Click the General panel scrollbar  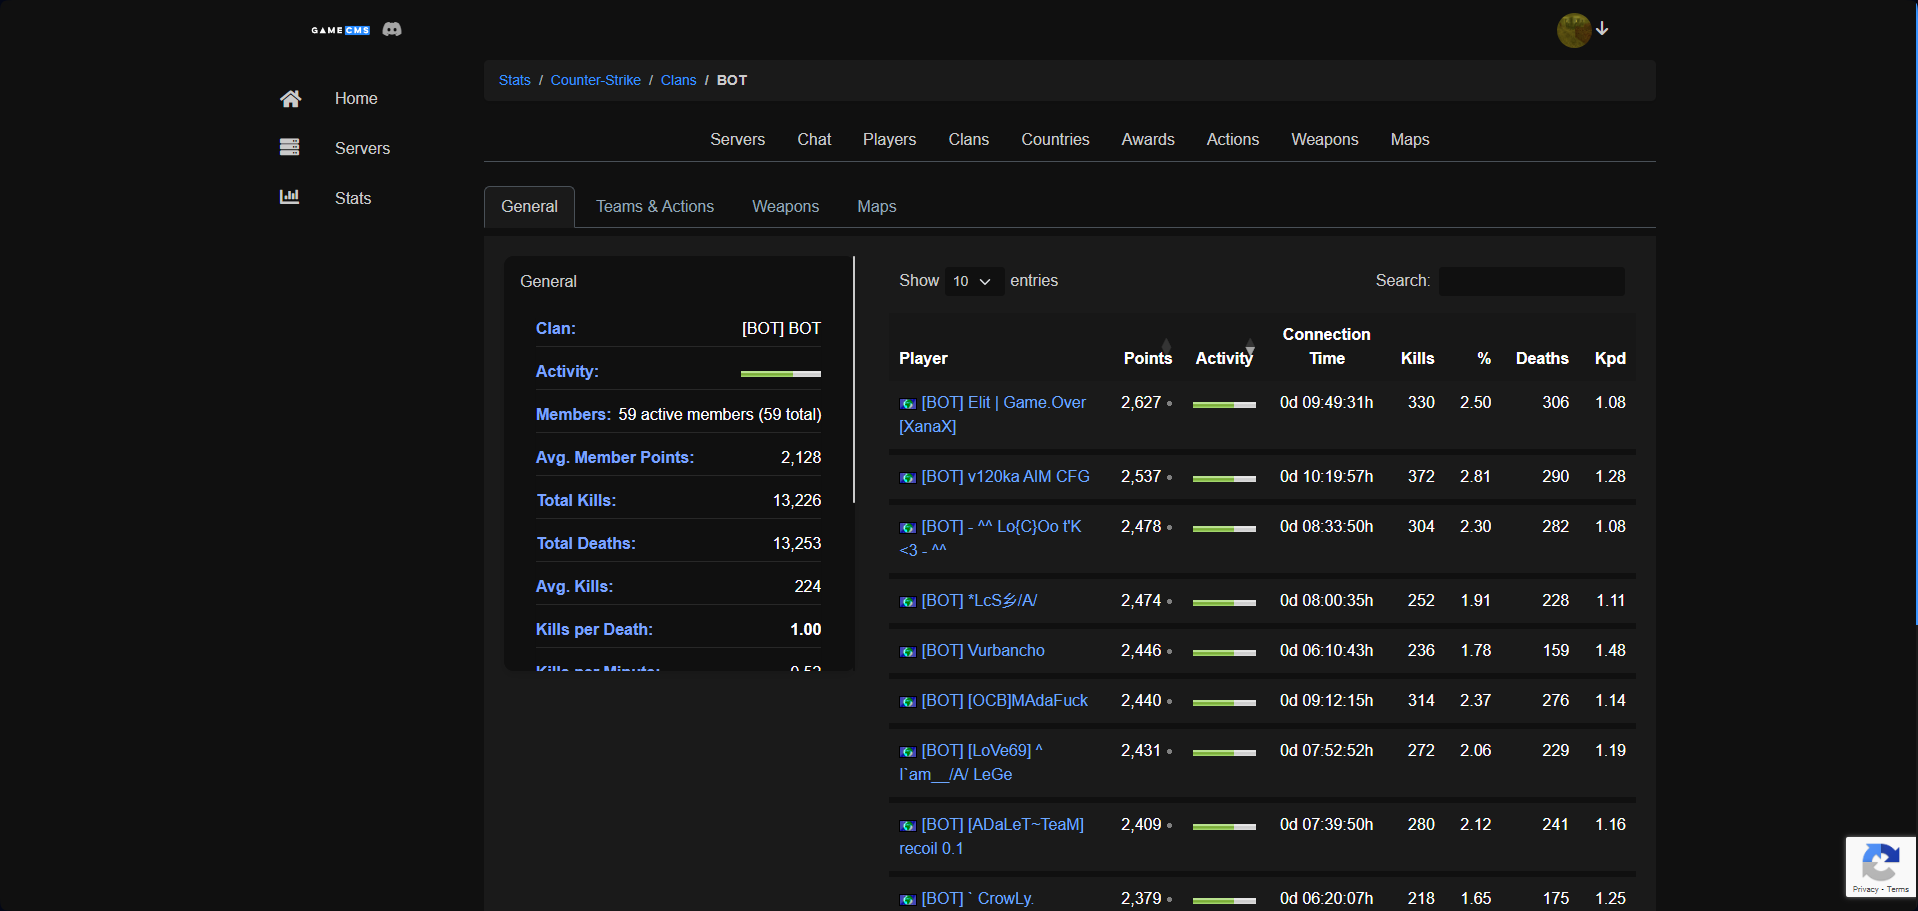point(854,380)
